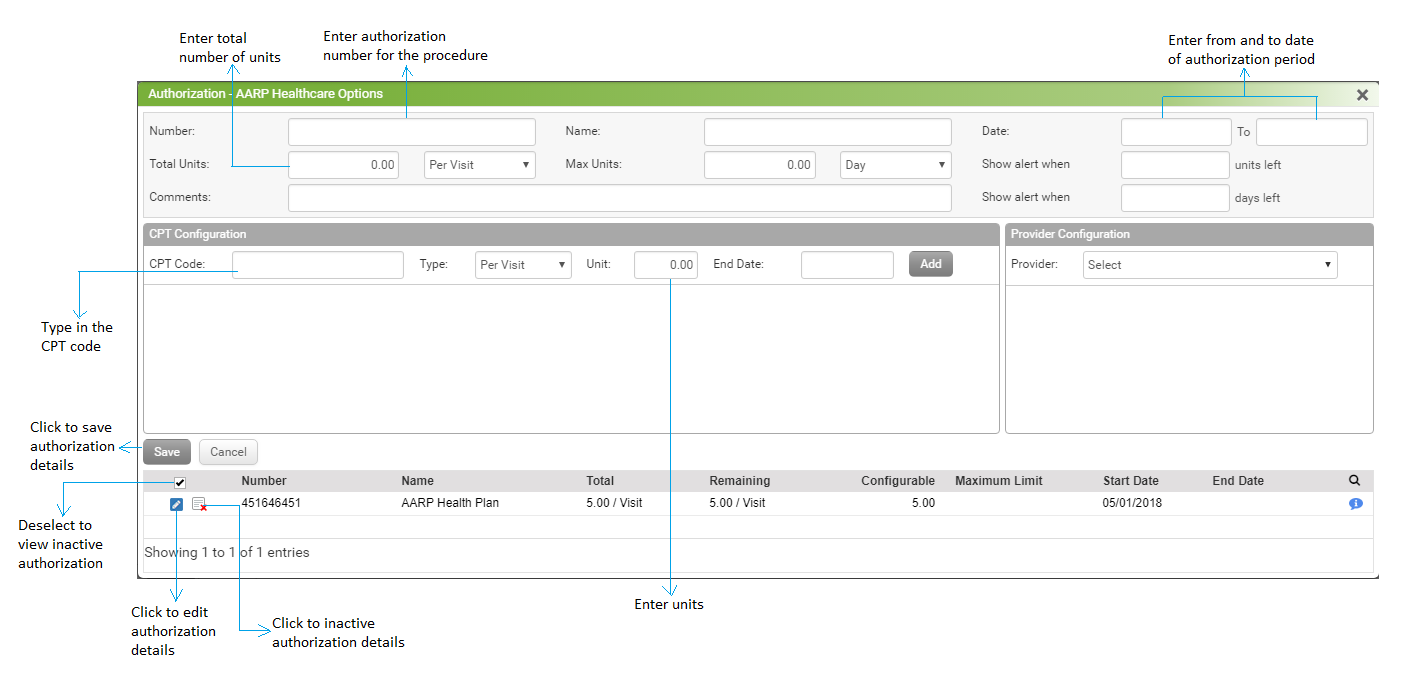1410x680 pixels.
Task: Uncheck the active authorizations checkbox in table header
Action: [181, 482]
